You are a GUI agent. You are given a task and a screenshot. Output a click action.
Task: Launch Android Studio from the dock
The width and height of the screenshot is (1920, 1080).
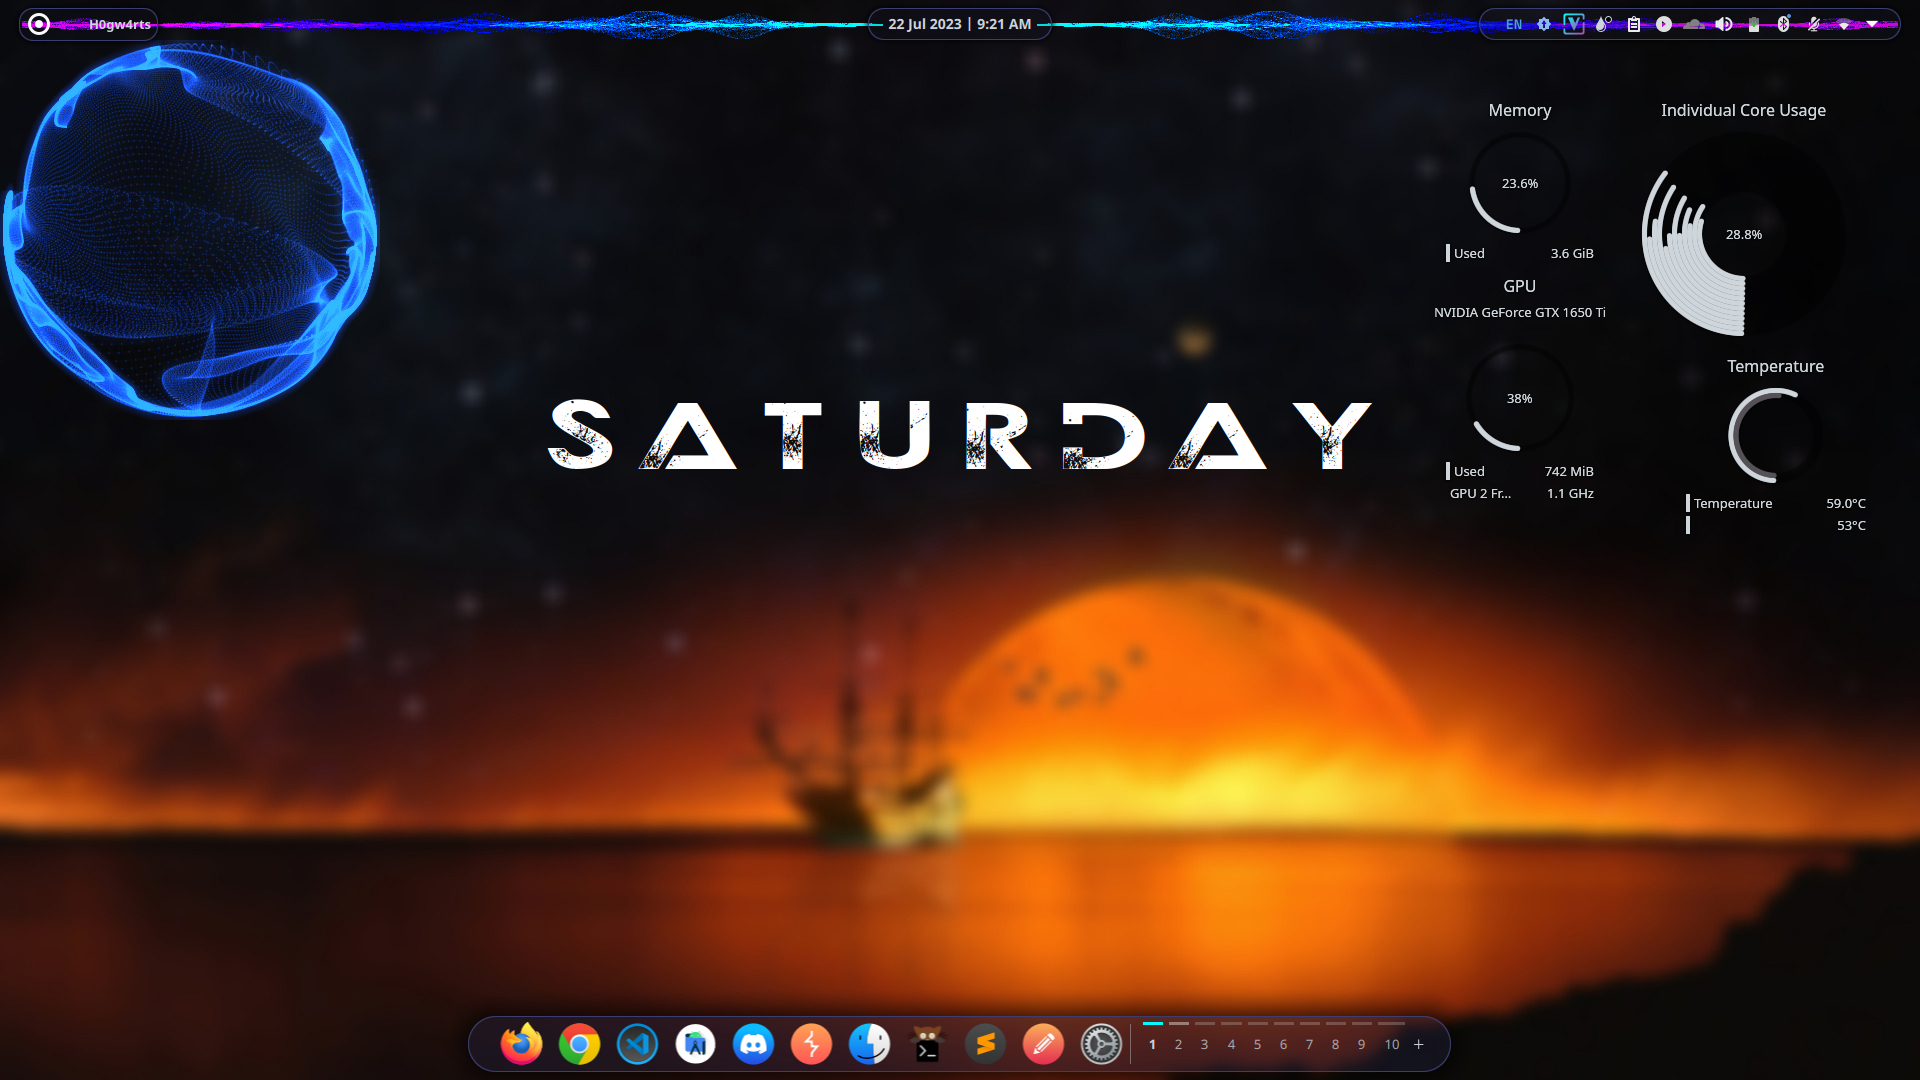coord(695,1045)
